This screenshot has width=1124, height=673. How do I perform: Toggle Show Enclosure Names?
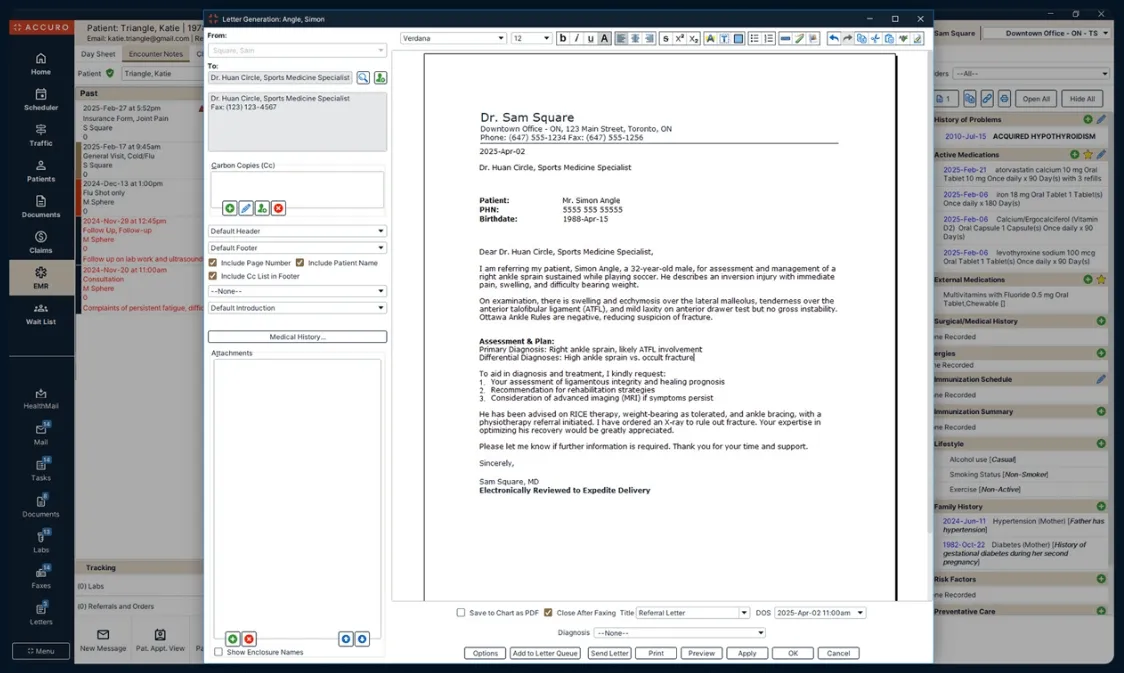(218, 651)
